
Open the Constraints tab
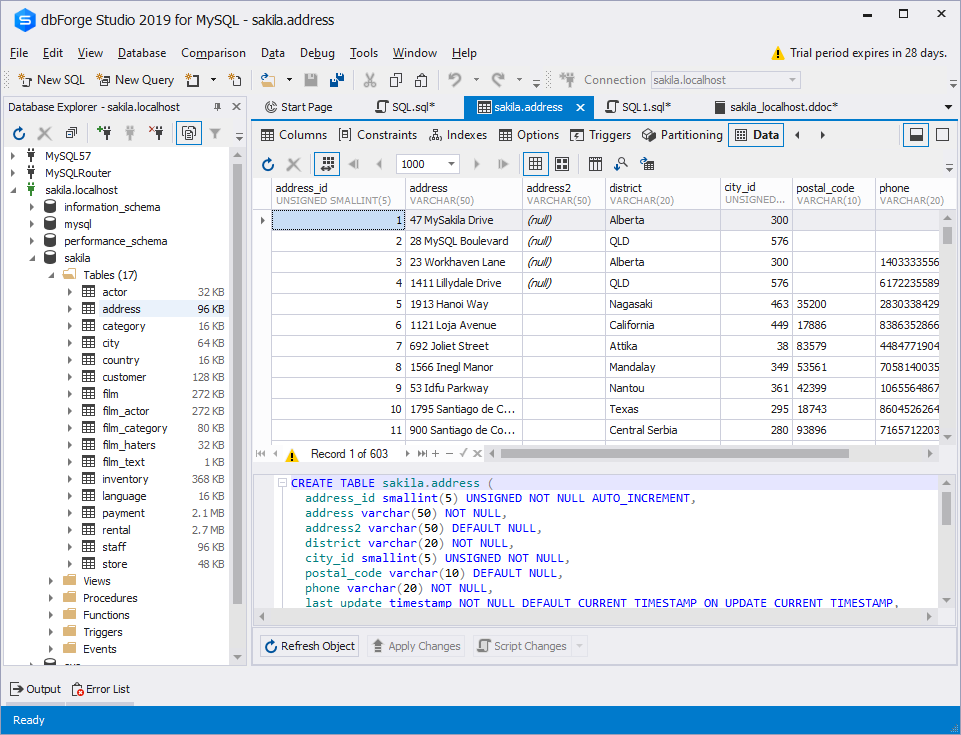378,135
